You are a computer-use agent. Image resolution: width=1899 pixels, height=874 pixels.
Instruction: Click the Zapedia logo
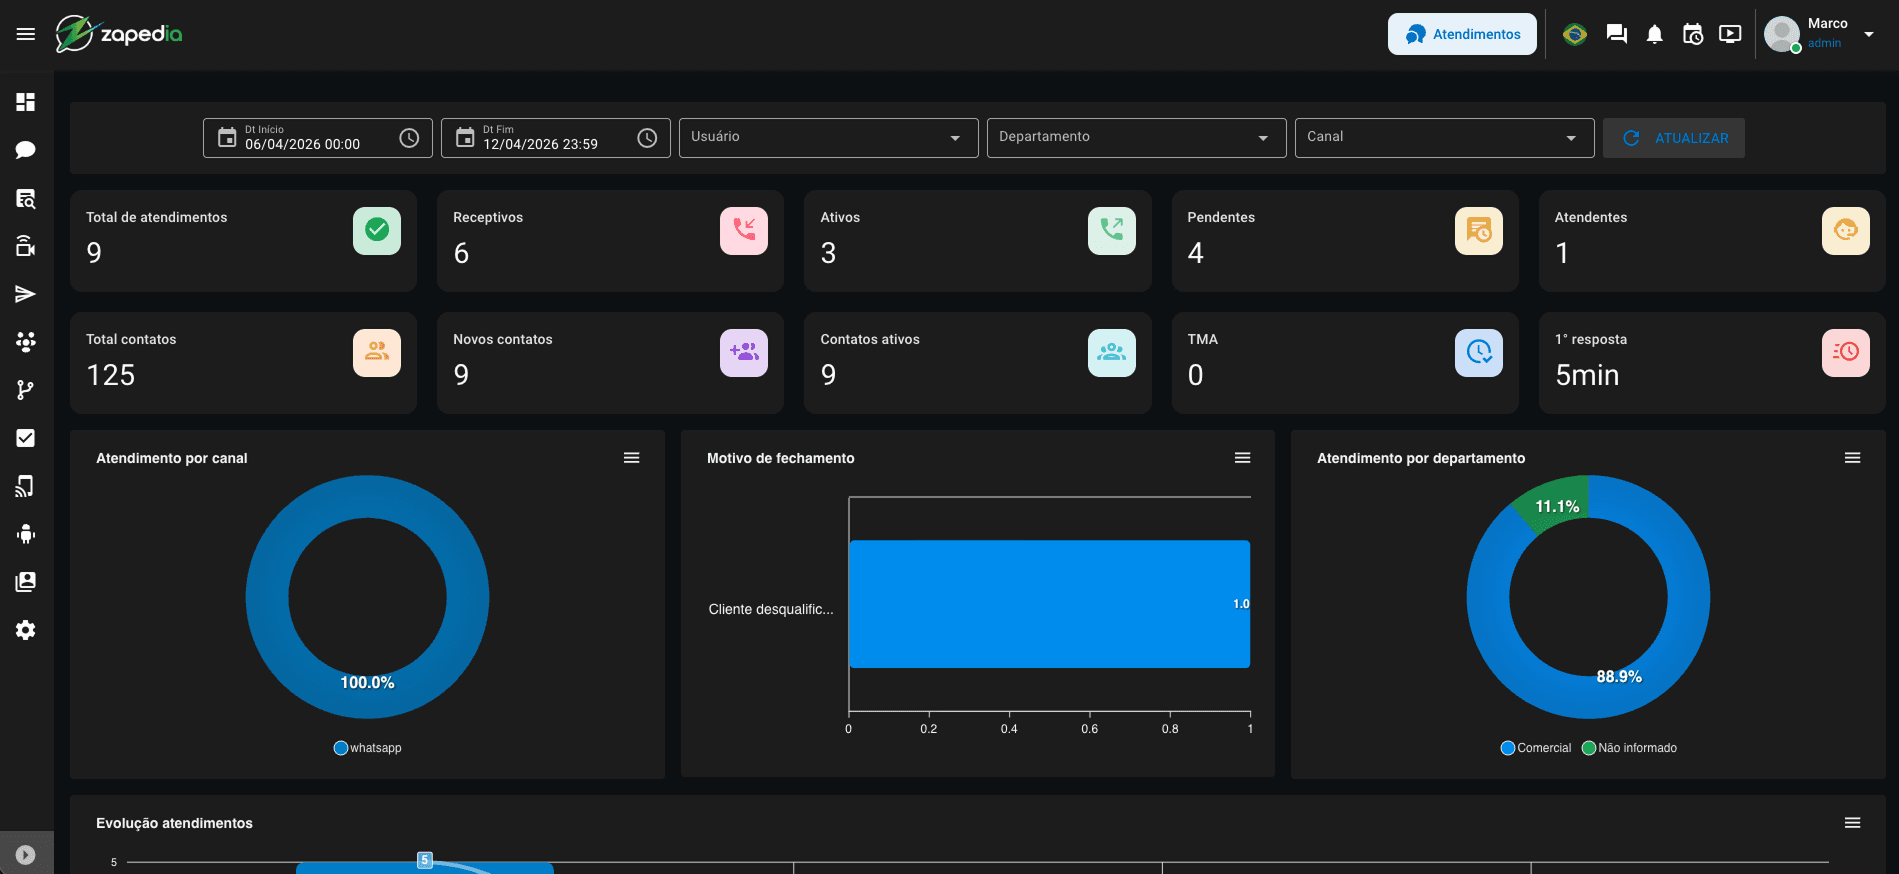coord(119,34)
